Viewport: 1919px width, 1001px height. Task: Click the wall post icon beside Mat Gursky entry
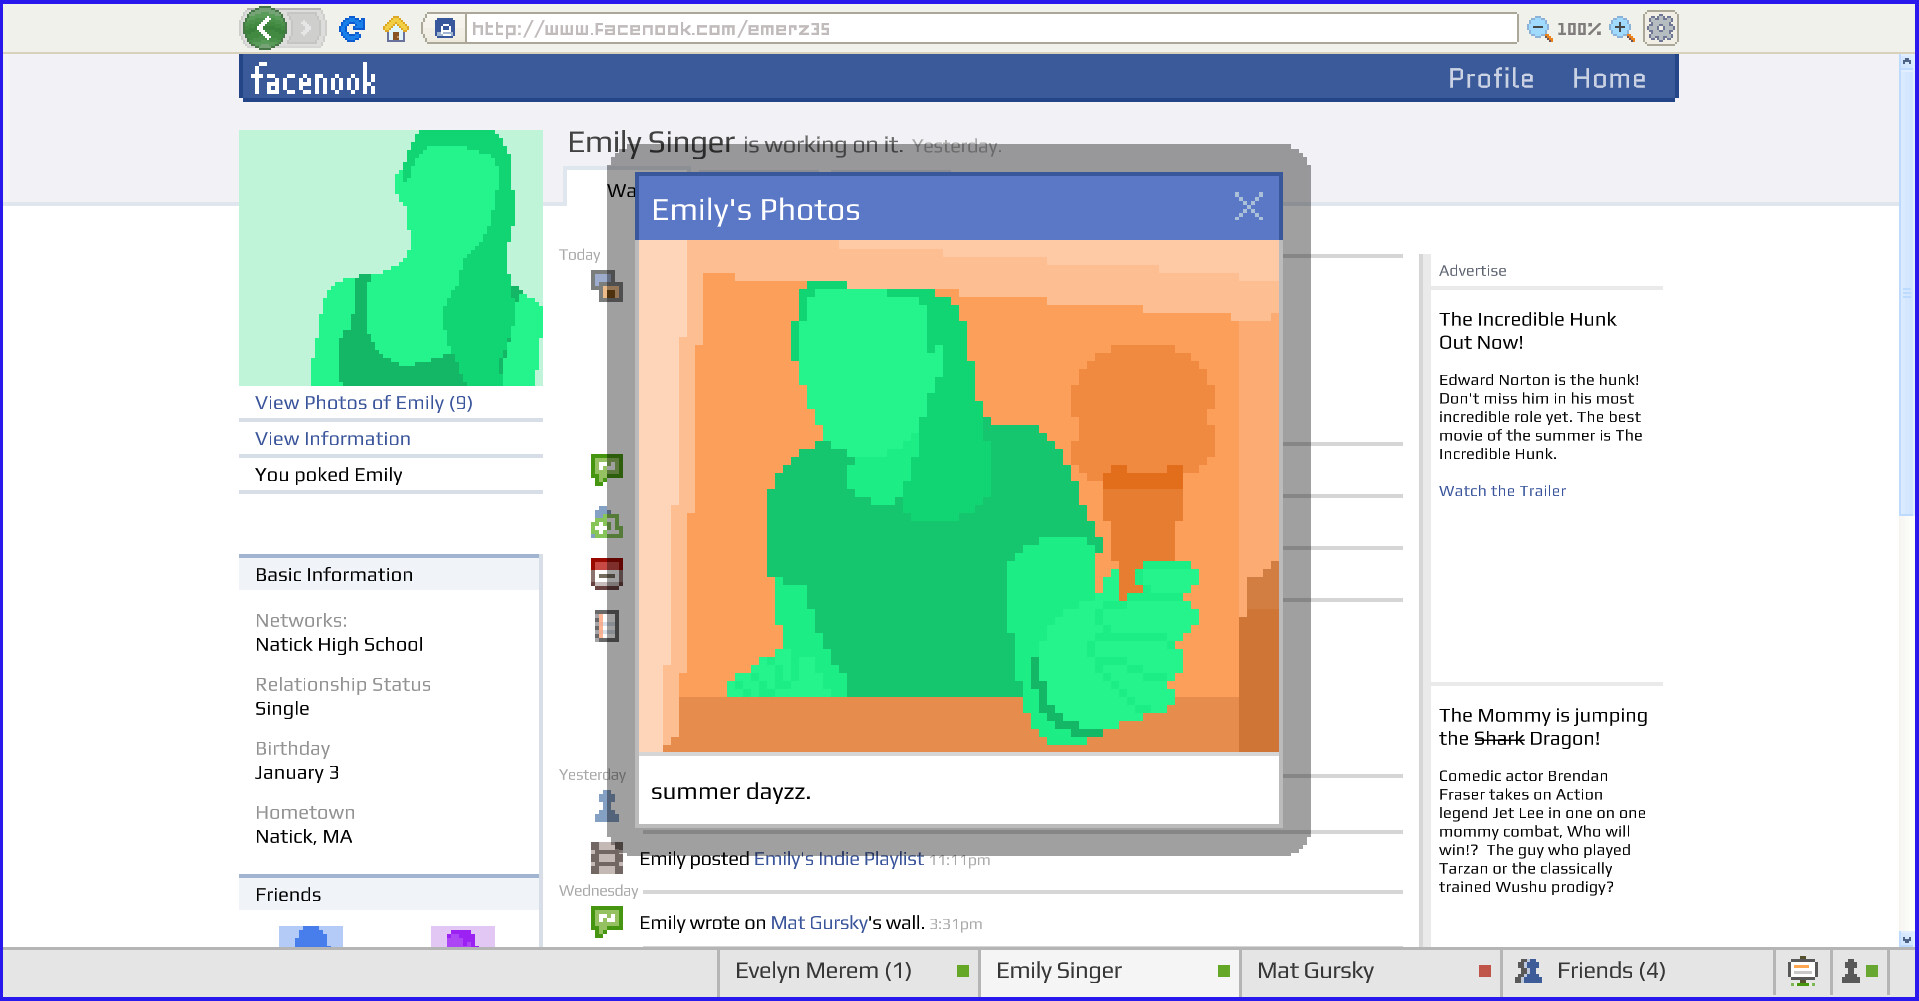coord(606,921)
